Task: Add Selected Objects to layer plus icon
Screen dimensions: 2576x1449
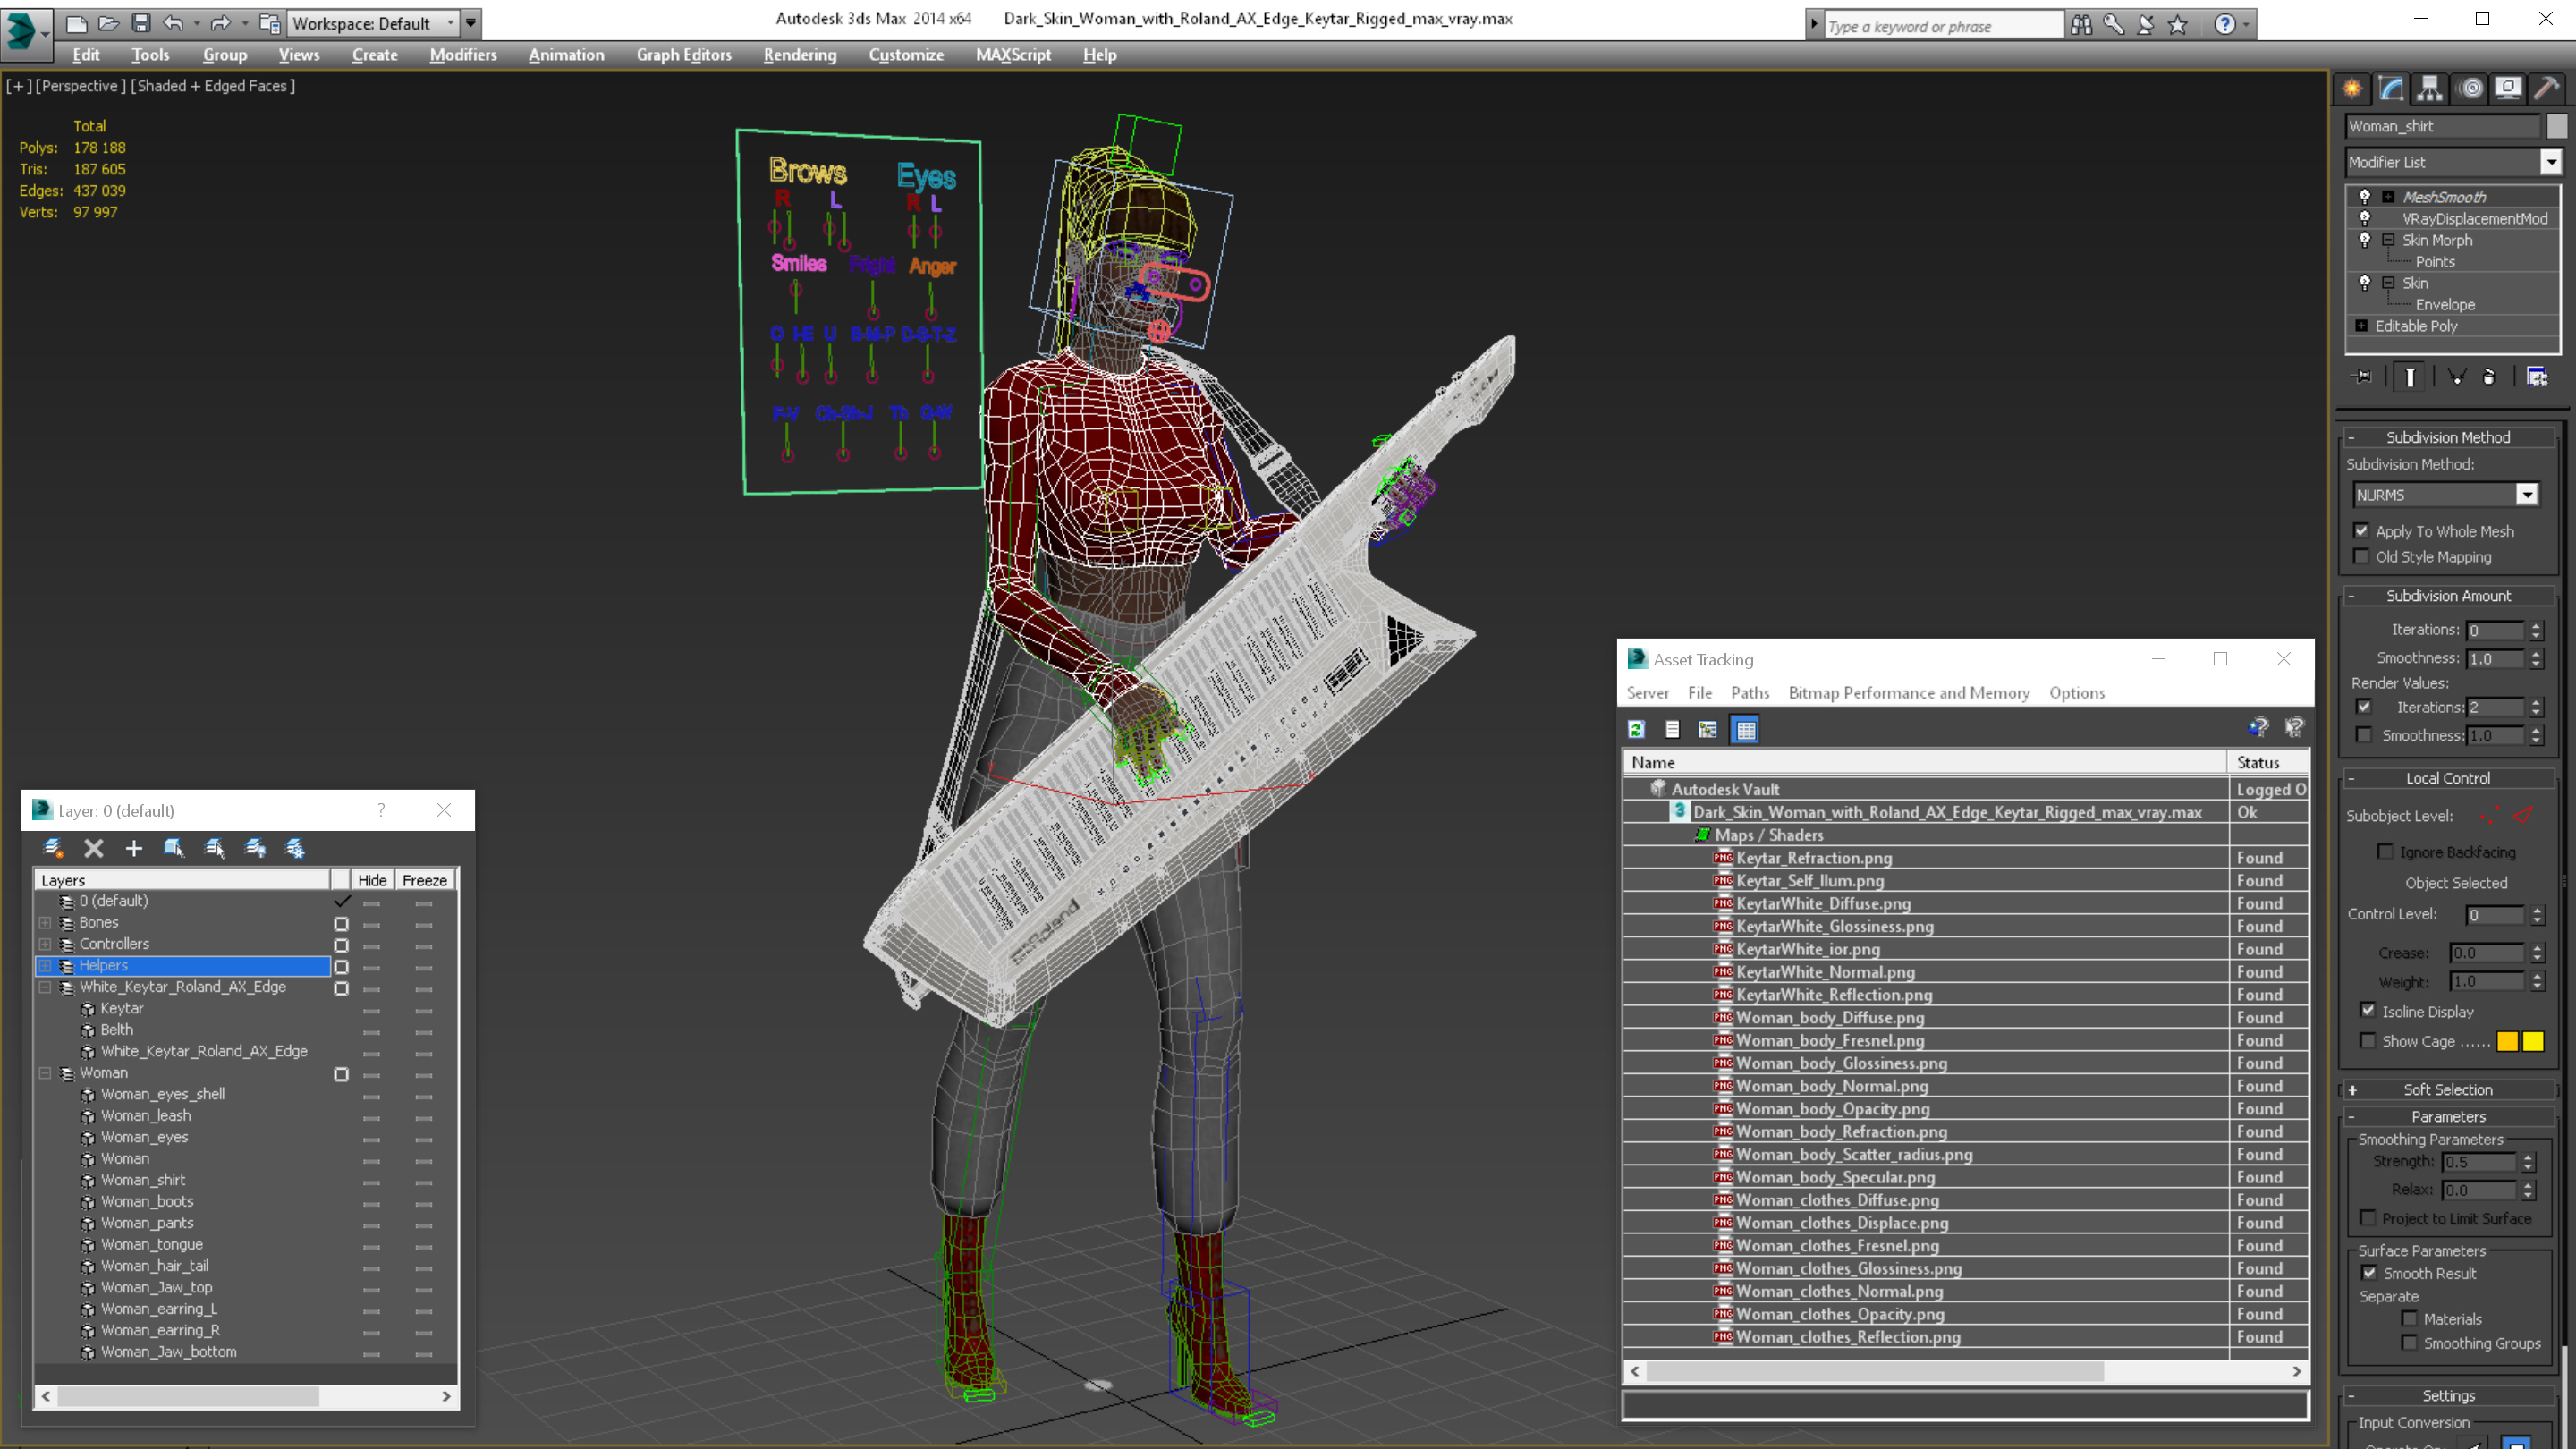Action: pyautogui.click(x=134, y=848)
